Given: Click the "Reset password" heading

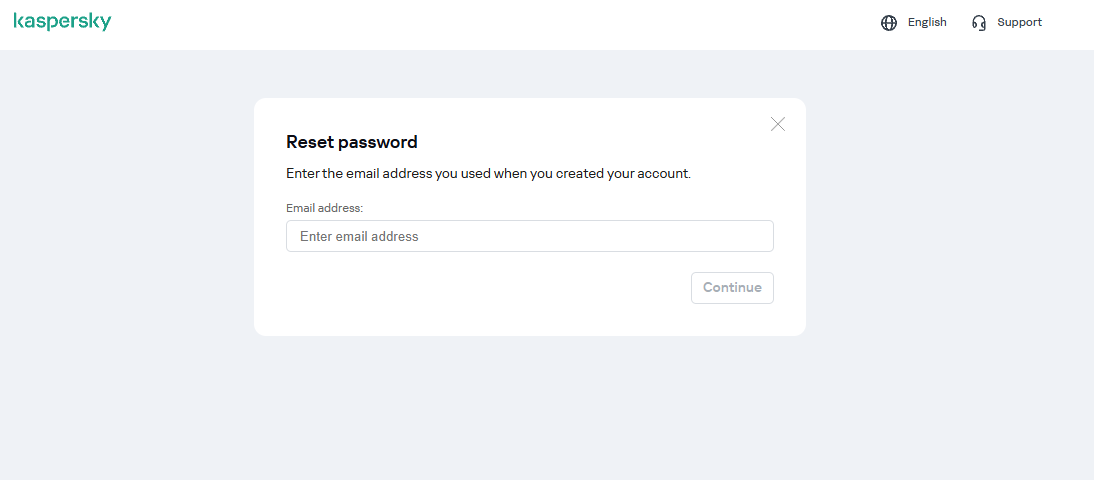Looking at the screenshot, I should coord(352,142).
